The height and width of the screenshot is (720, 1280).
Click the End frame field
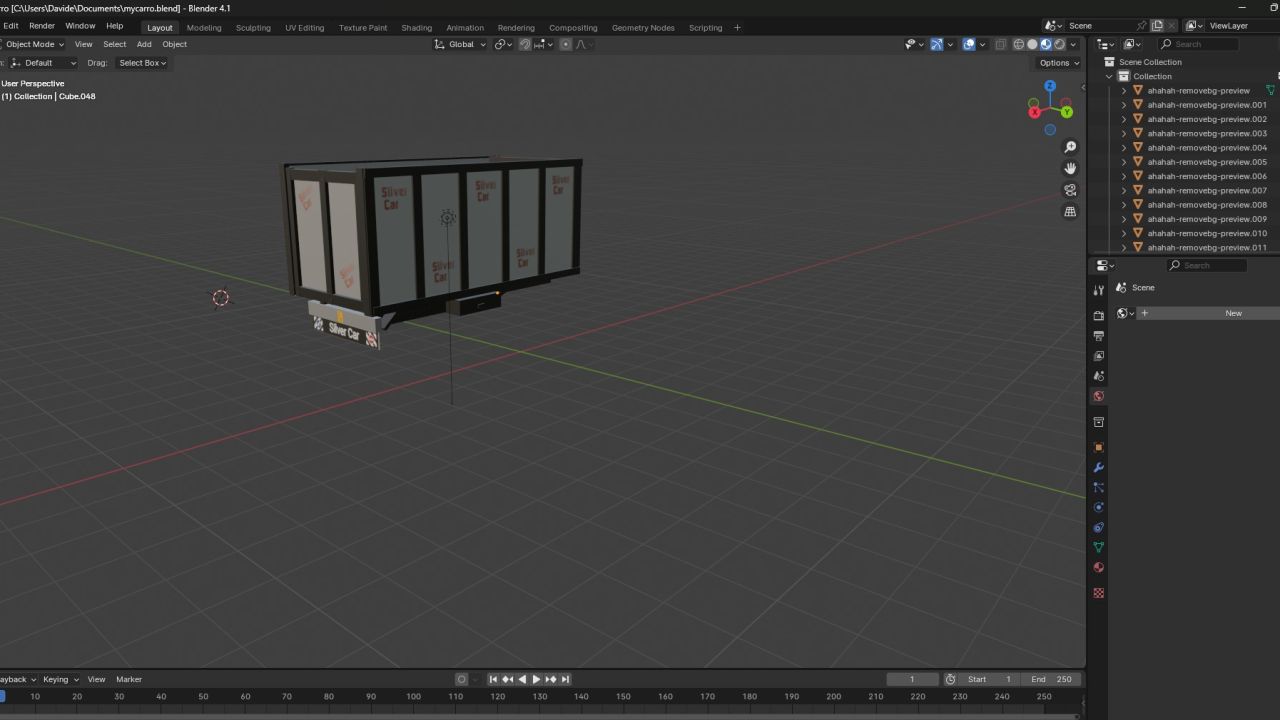pos(1051,679)
